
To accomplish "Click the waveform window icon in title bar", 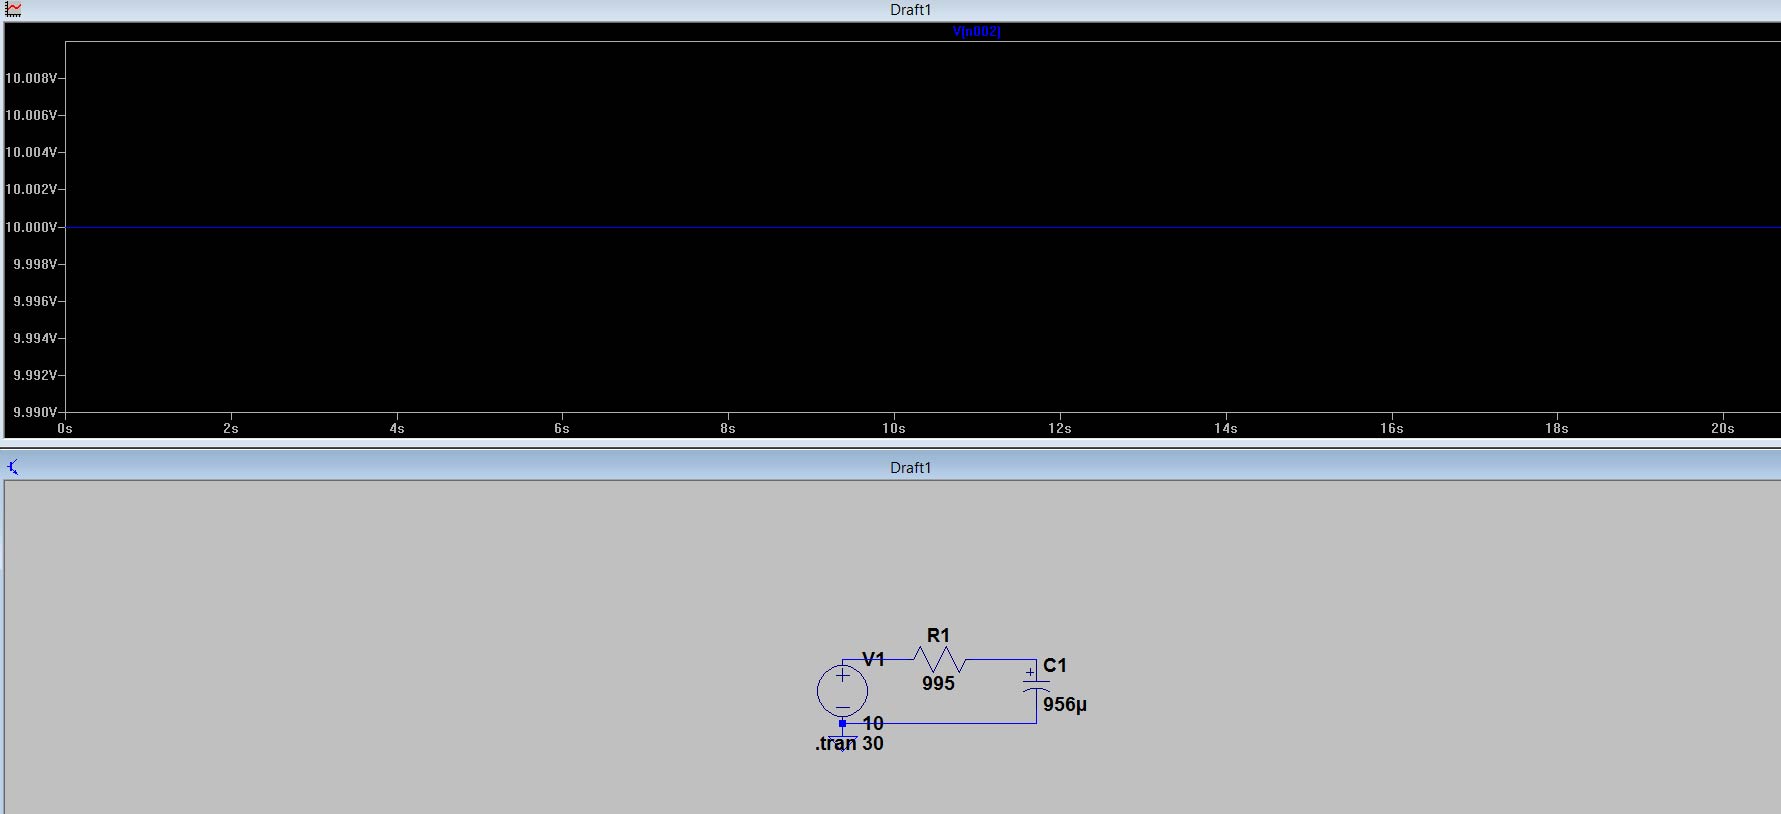I will pos(13,9).
